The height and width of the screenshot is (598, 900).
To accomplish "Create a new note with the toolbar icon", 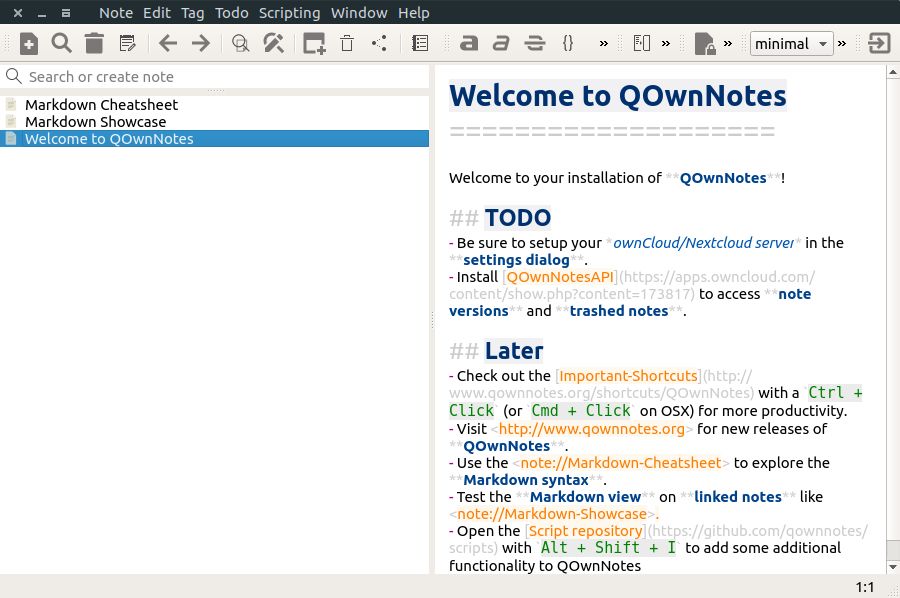I will point(29,44).
